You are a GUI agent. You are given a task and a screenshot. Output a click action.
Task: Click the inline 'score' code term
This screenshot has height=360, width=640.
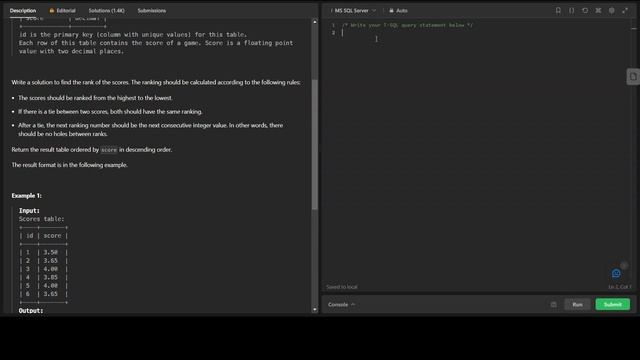click(109, 150)
